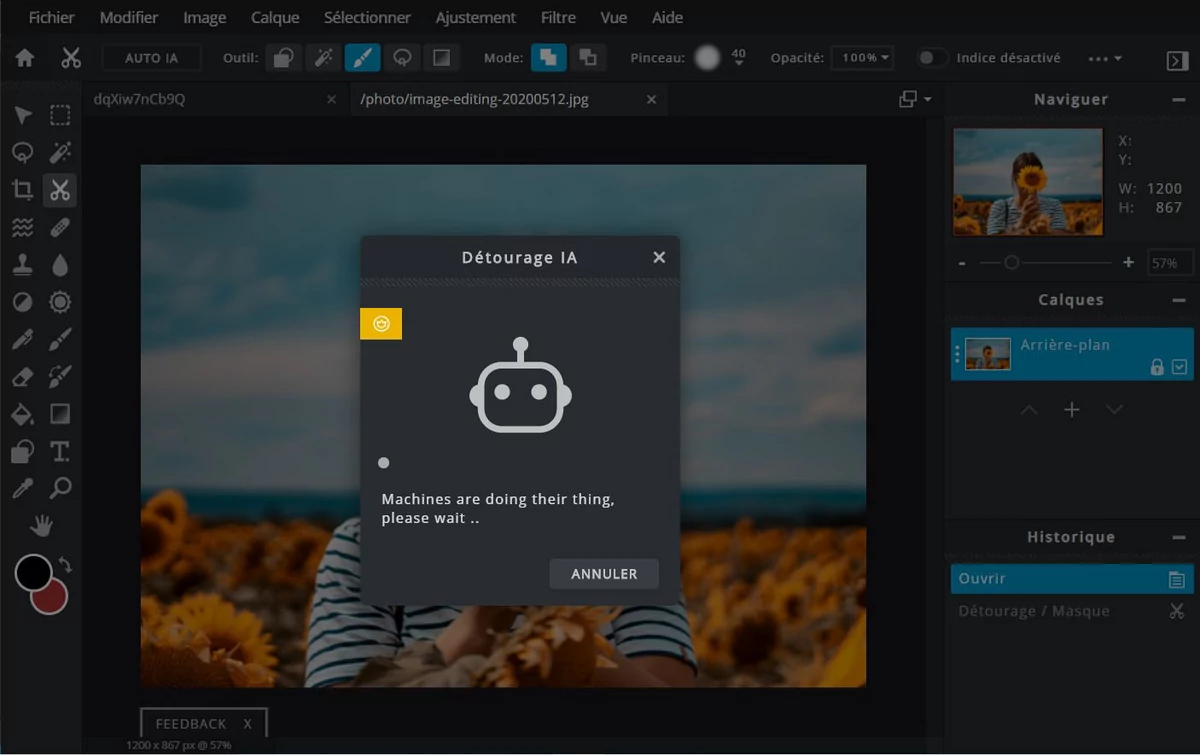Screen dimensions: 1200x755
Task: Collapse the Calques panel
Action: (1179, 300)
